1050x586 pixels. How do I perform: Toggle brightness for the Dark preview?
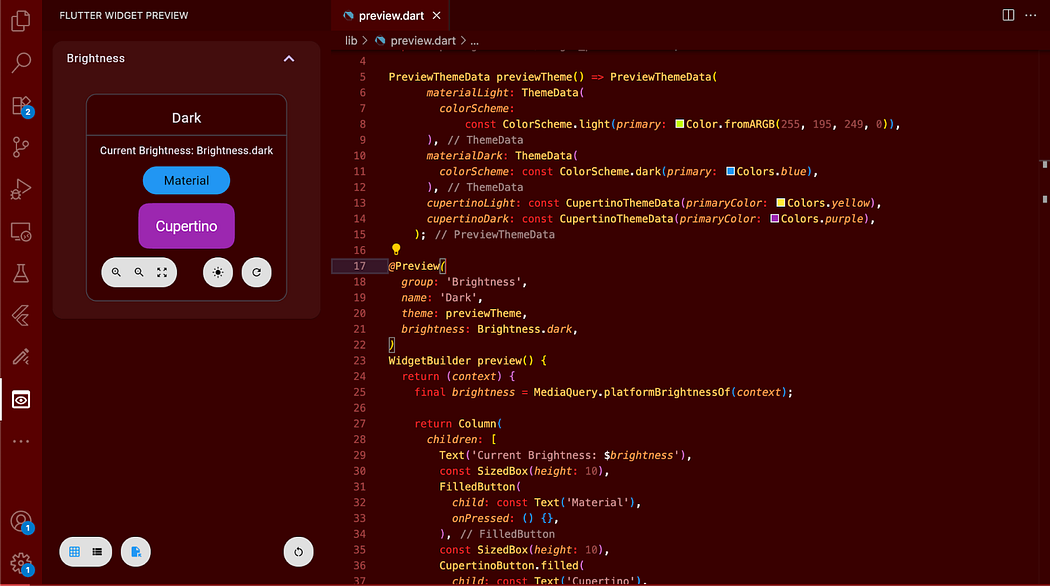(218, 272)
